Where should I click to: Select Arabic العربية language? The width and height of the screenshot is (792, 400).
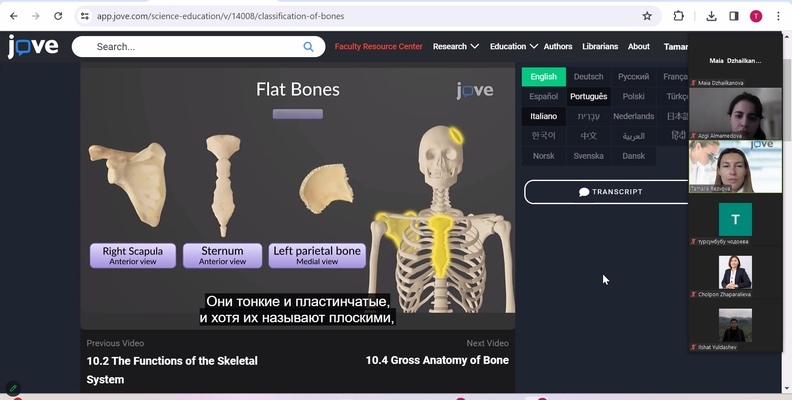[633, 136]
